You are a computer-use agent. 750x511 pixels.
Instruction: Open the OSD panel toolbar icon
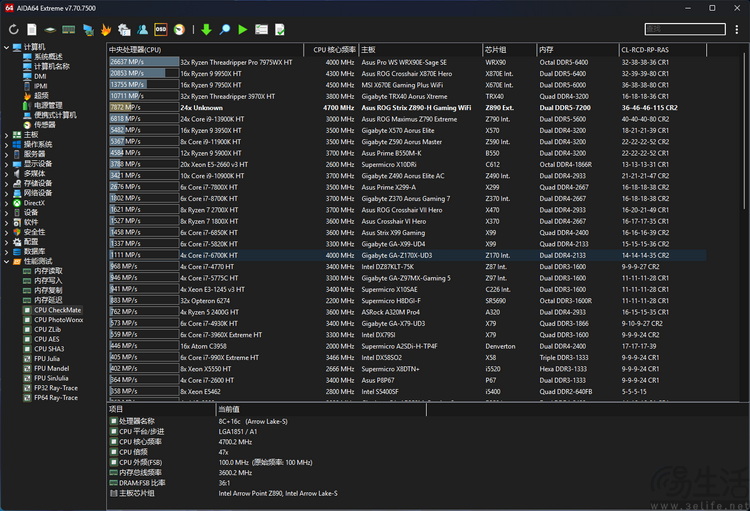point(161,30)
